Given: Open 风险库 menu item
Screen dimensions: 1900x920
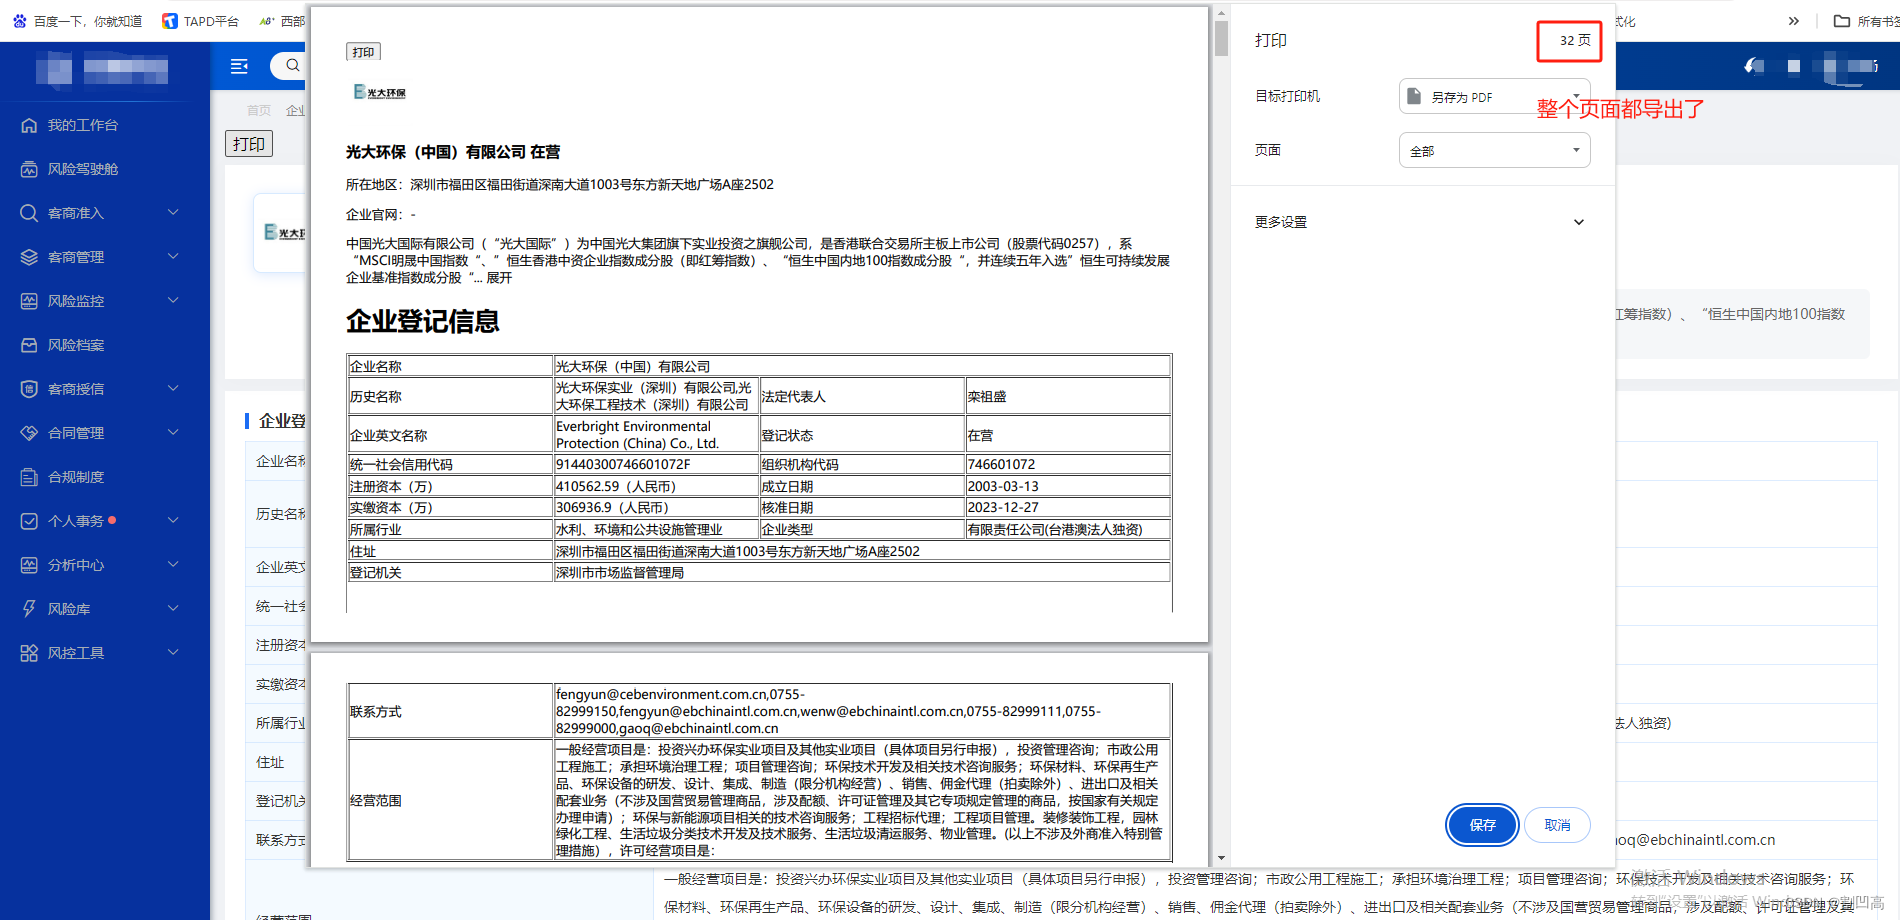Looking at the screenshot, I should [x=69, y=609].
